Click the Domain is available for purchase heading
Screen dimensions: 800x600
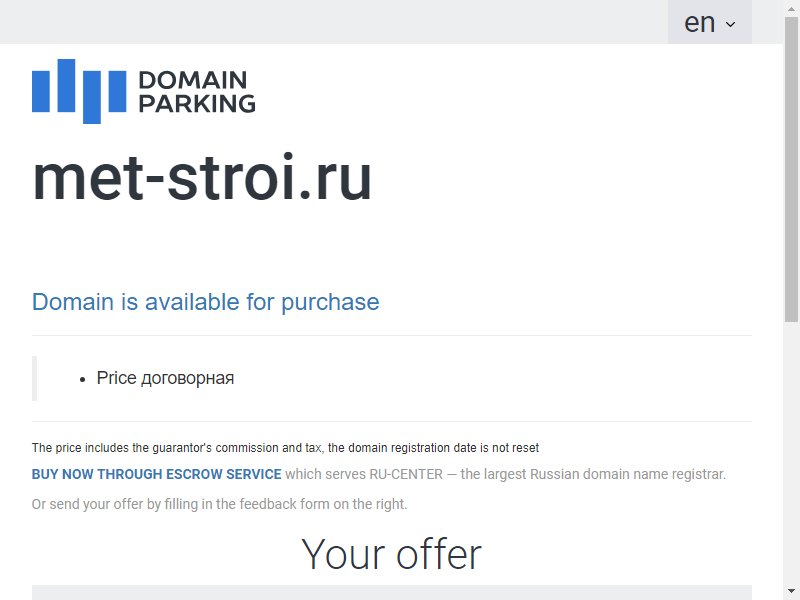(x=206, y=302)
